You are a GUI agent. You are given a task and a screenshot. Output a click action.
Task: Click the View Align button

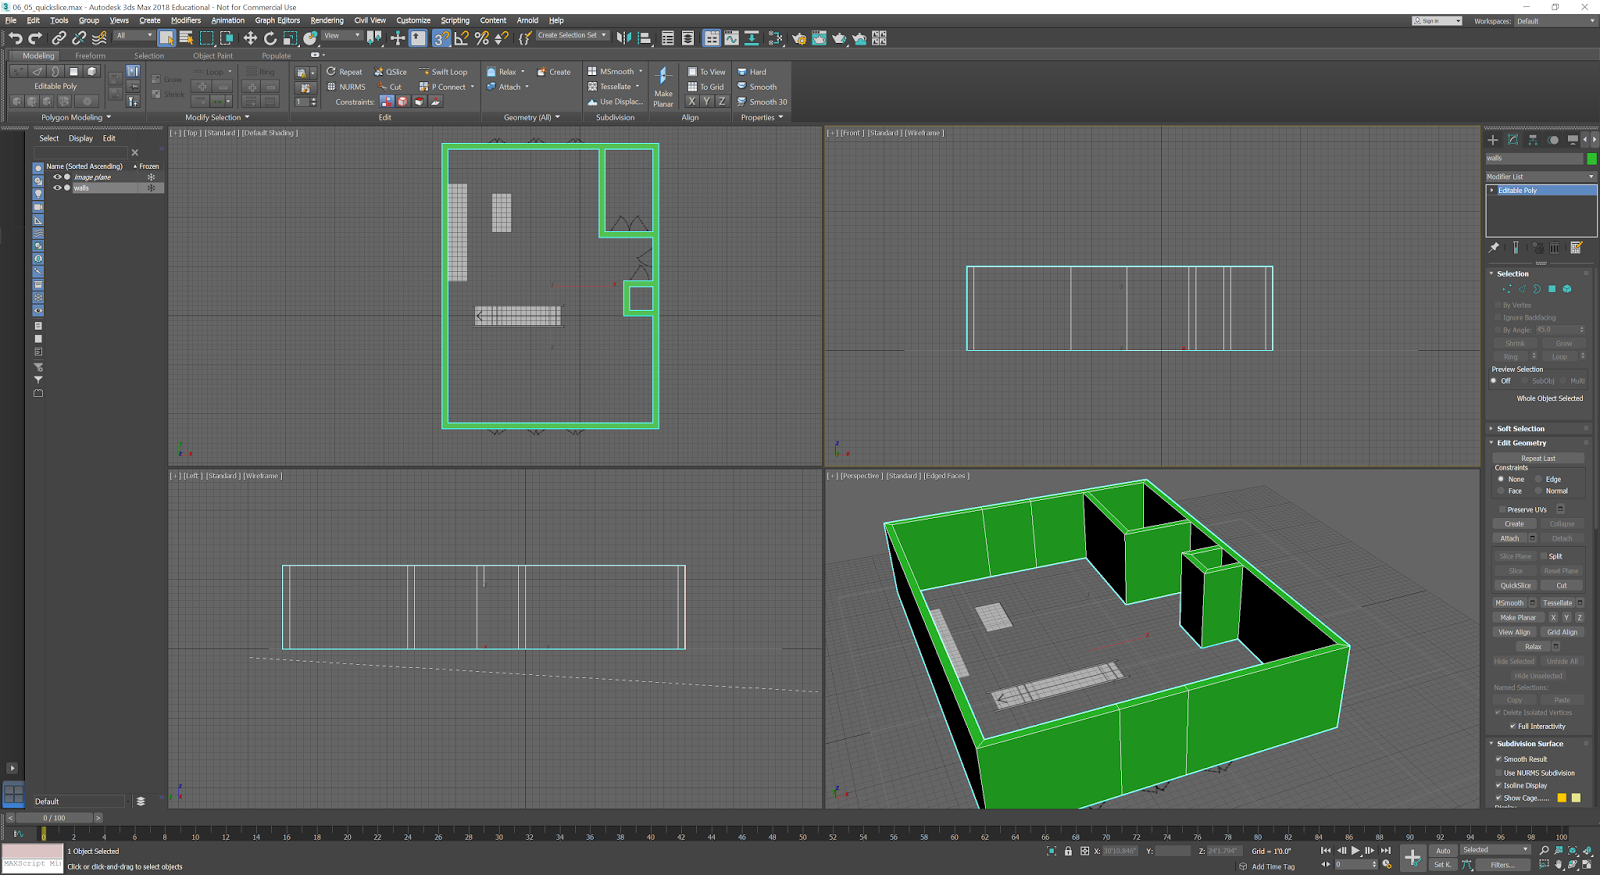click(x=1514, y=632)
